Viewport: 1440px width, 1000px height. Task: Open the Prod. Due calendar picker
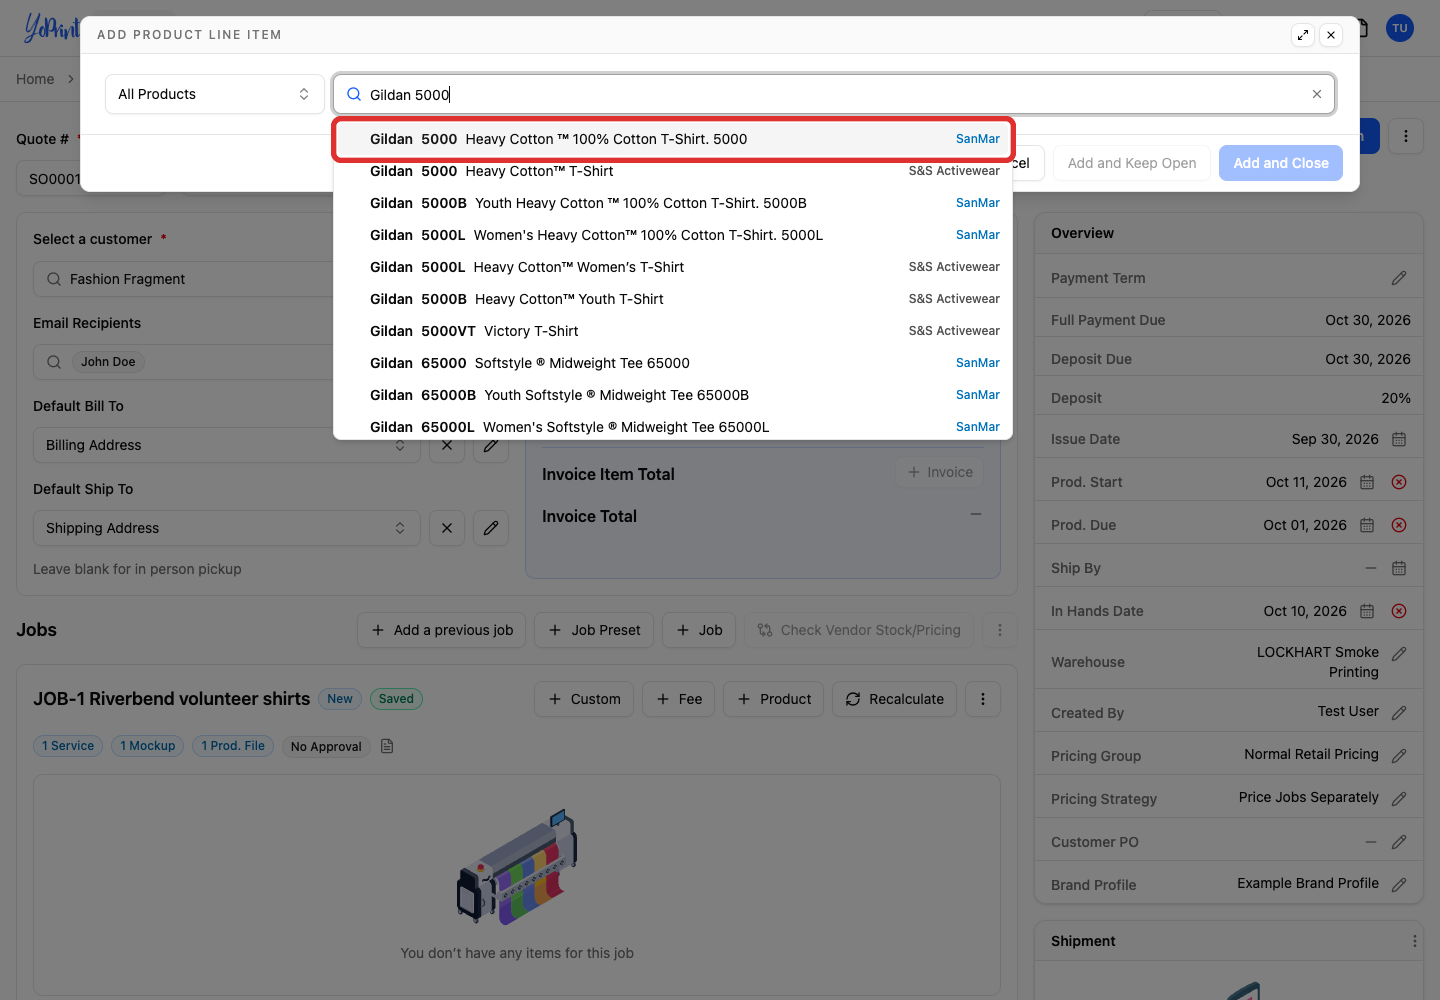pyautogui.click(x=1367, y=525)
